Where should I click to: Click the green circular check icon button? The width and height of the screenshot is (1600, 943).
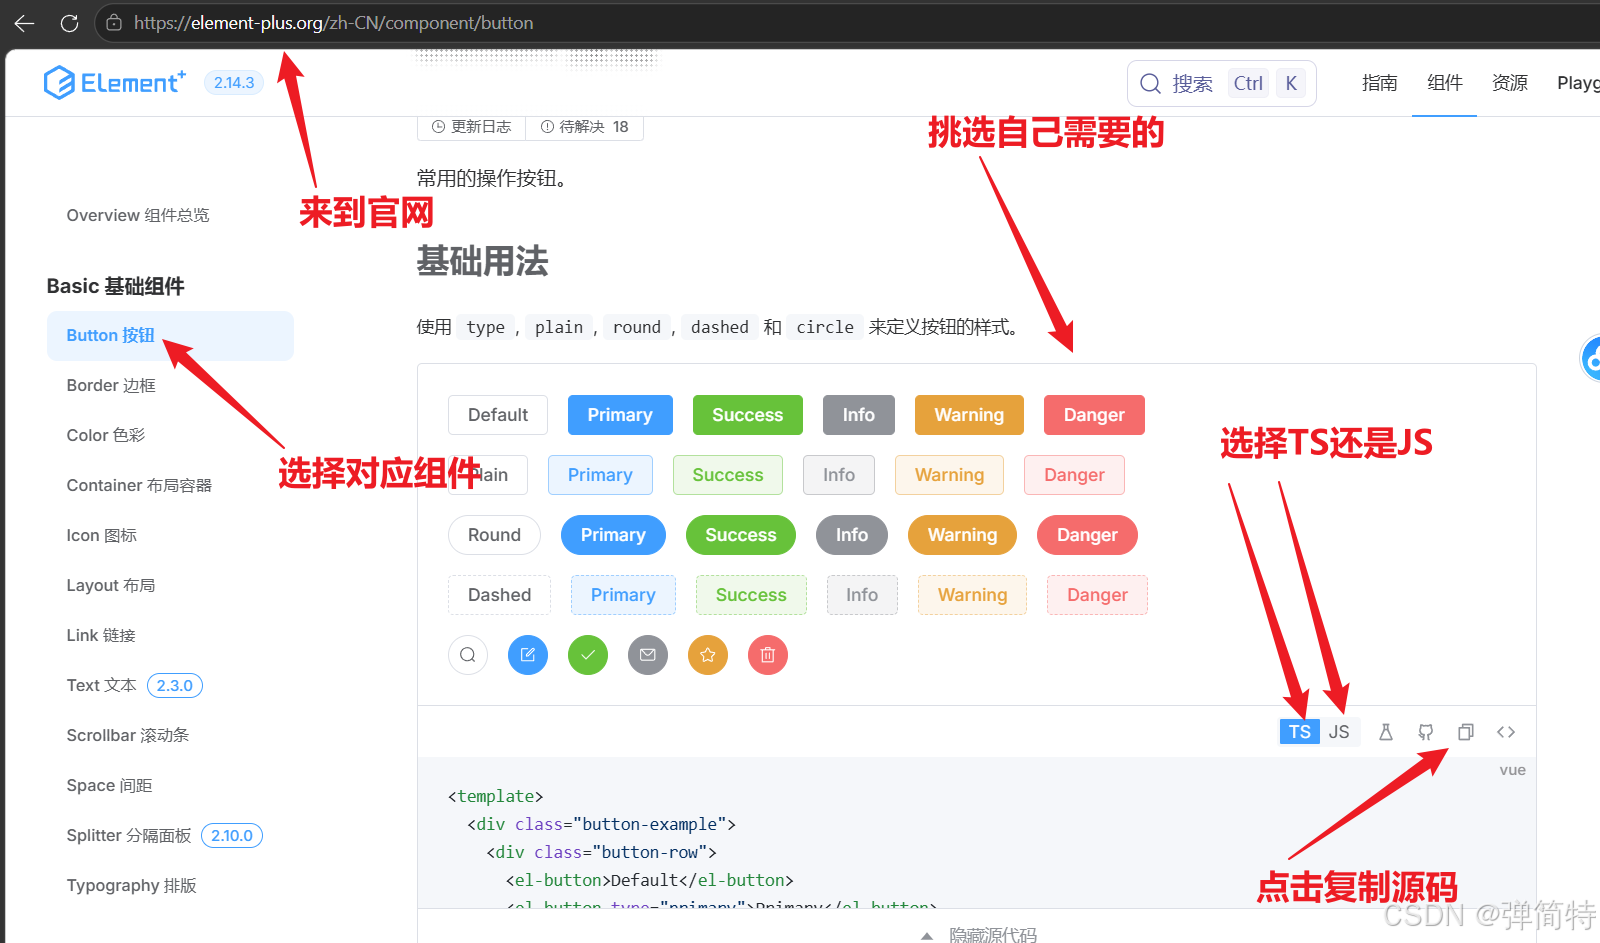coord(588,655)
